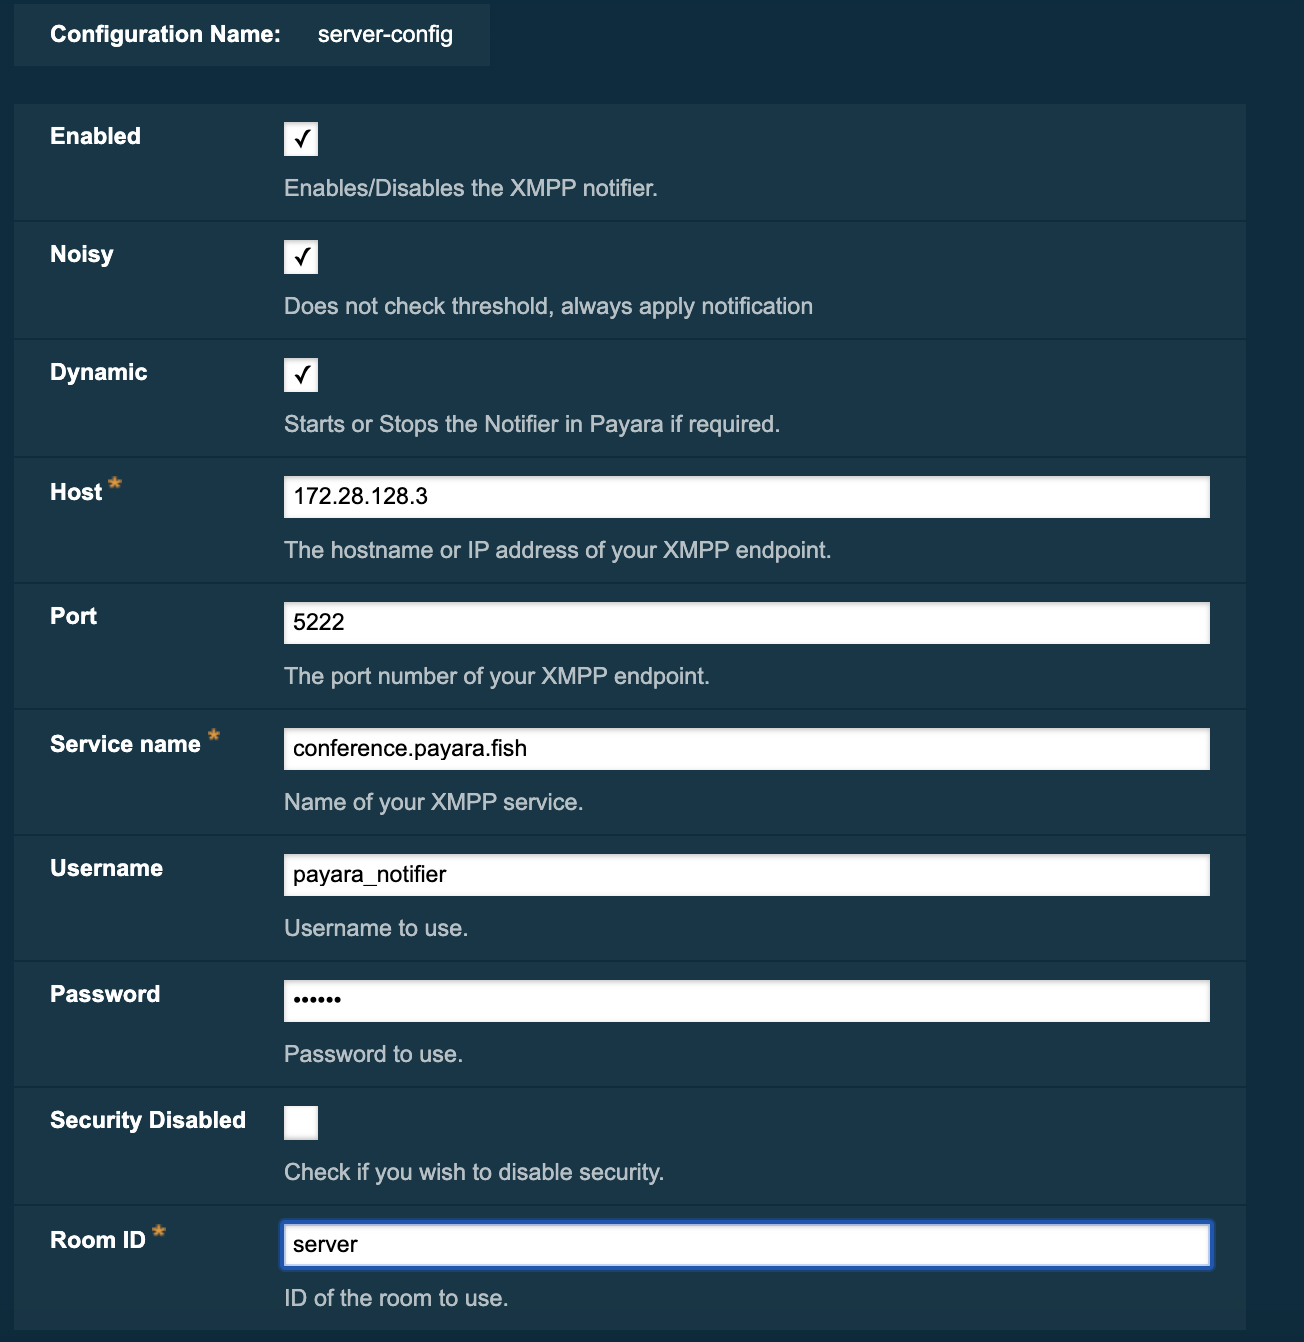The image size is (1304, 1342).
Task: Click the Service name field
Action: click(x=747, y=748)
